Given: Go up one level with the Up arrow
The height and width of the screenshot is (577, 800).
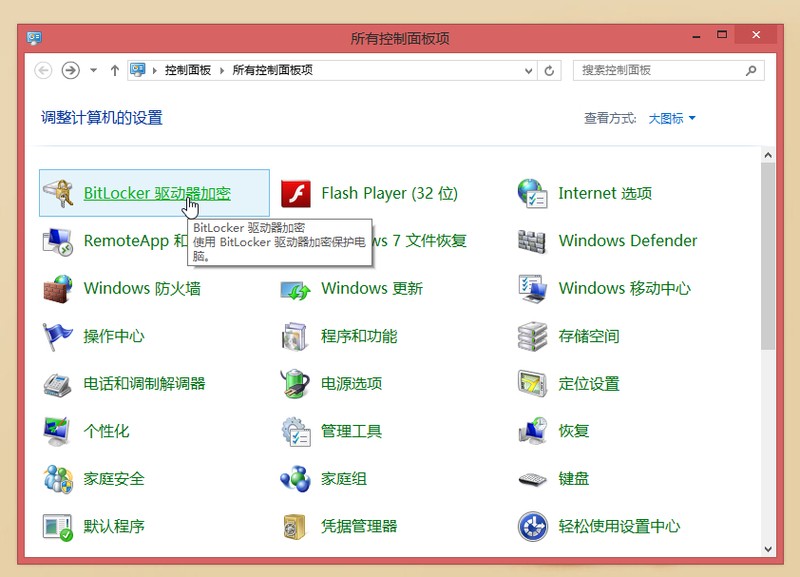Looking at the screenshot, I should [115, 70].
